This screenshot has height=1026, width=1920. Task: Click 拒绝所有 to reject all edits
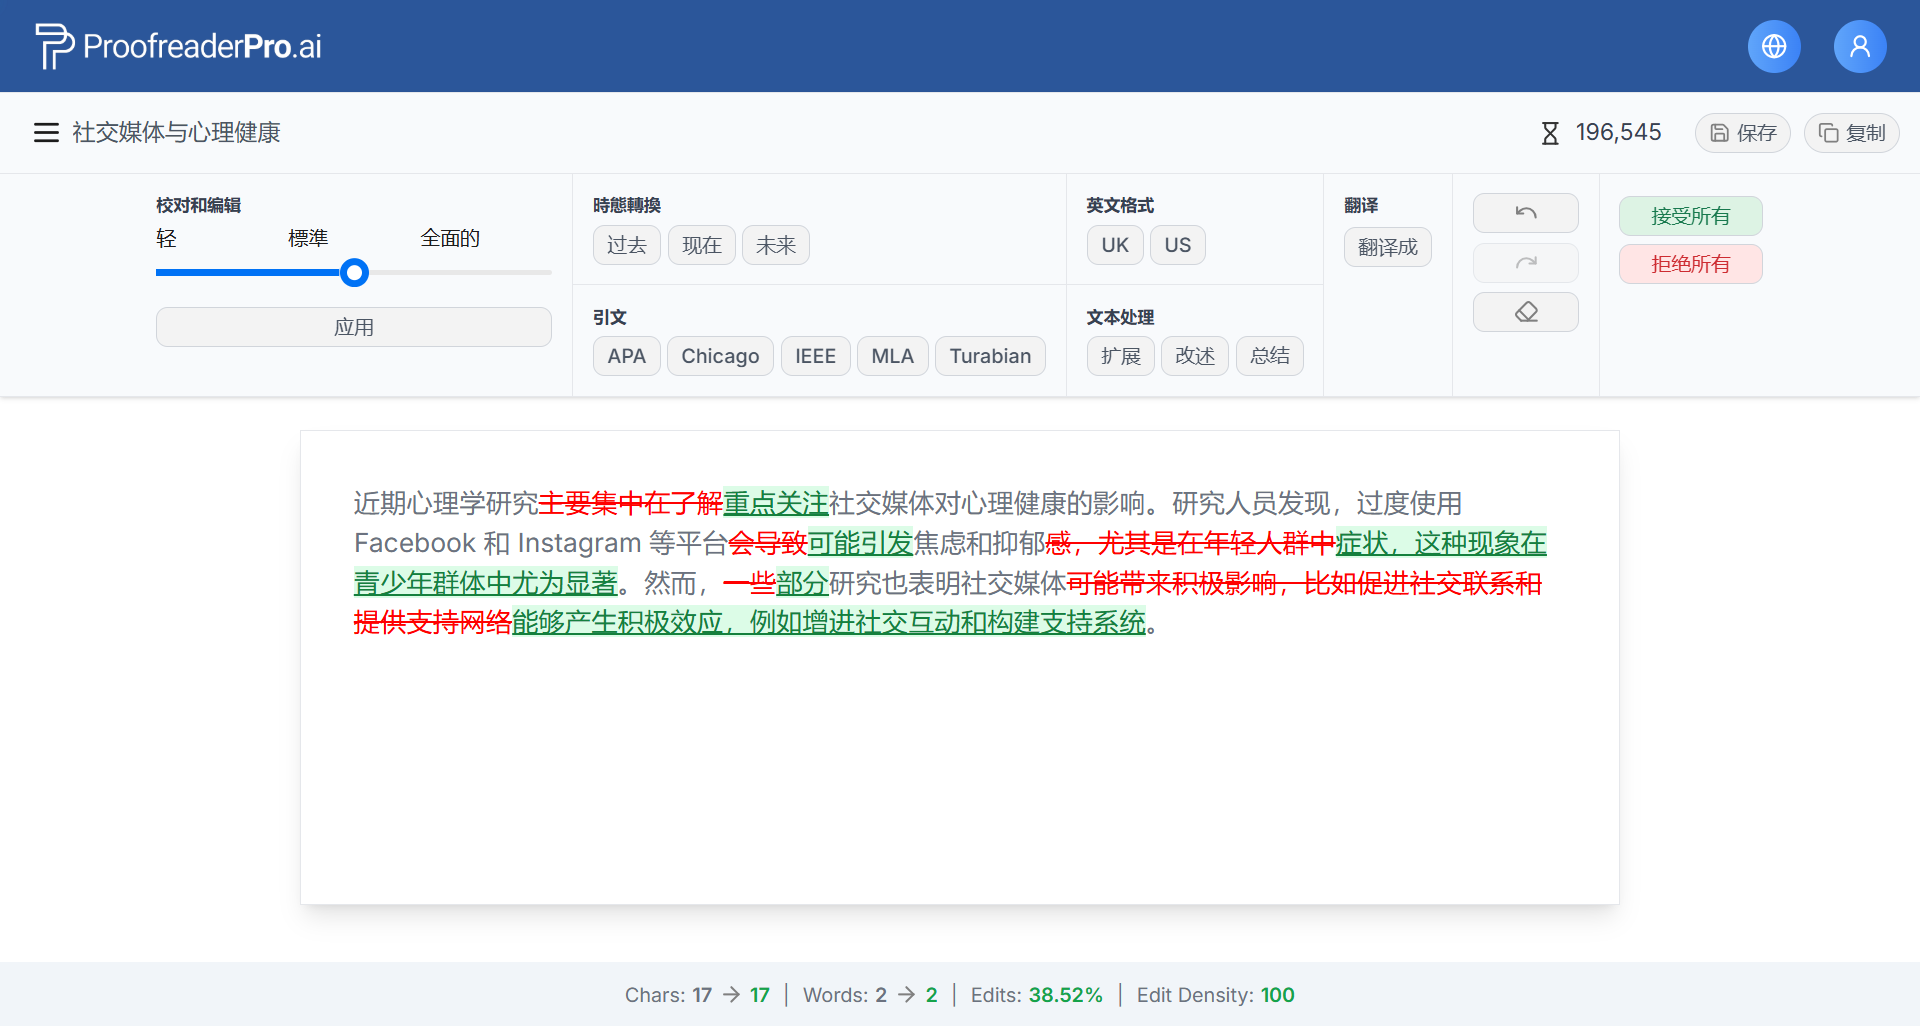[1690, 264]
